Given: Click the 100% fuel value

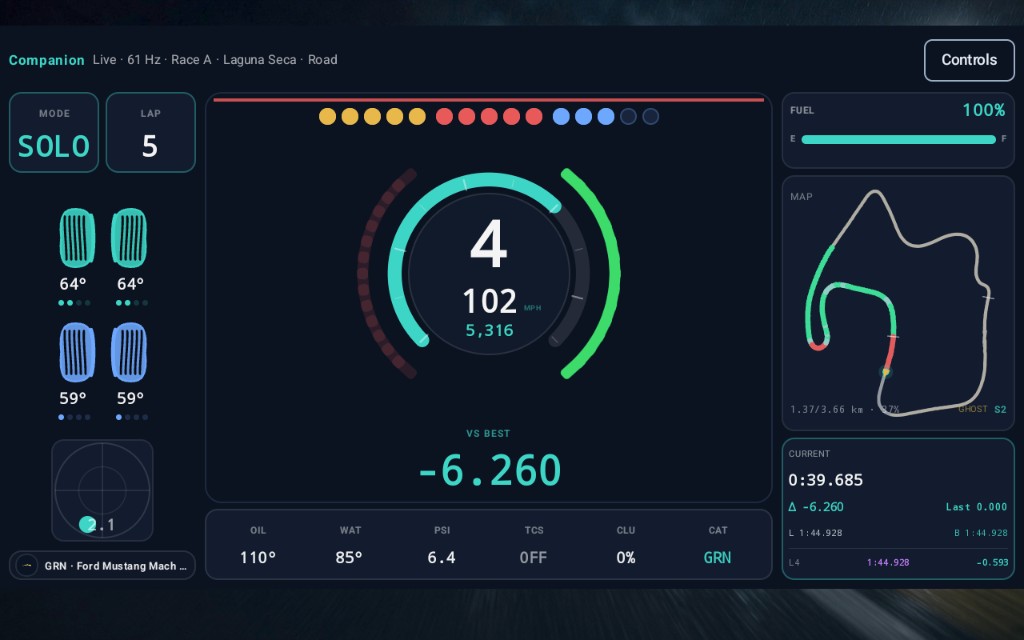Looking at the screenshot, I should tap(984, 110).
